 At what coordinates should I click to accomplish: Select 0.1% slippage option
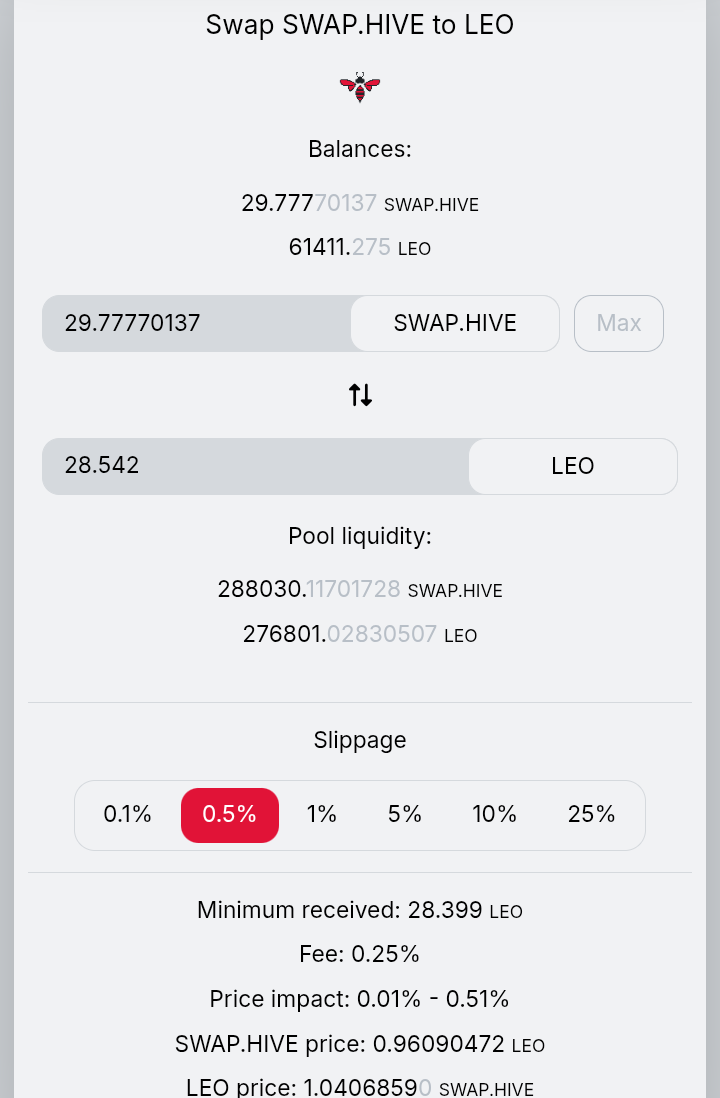click(127, 814)
